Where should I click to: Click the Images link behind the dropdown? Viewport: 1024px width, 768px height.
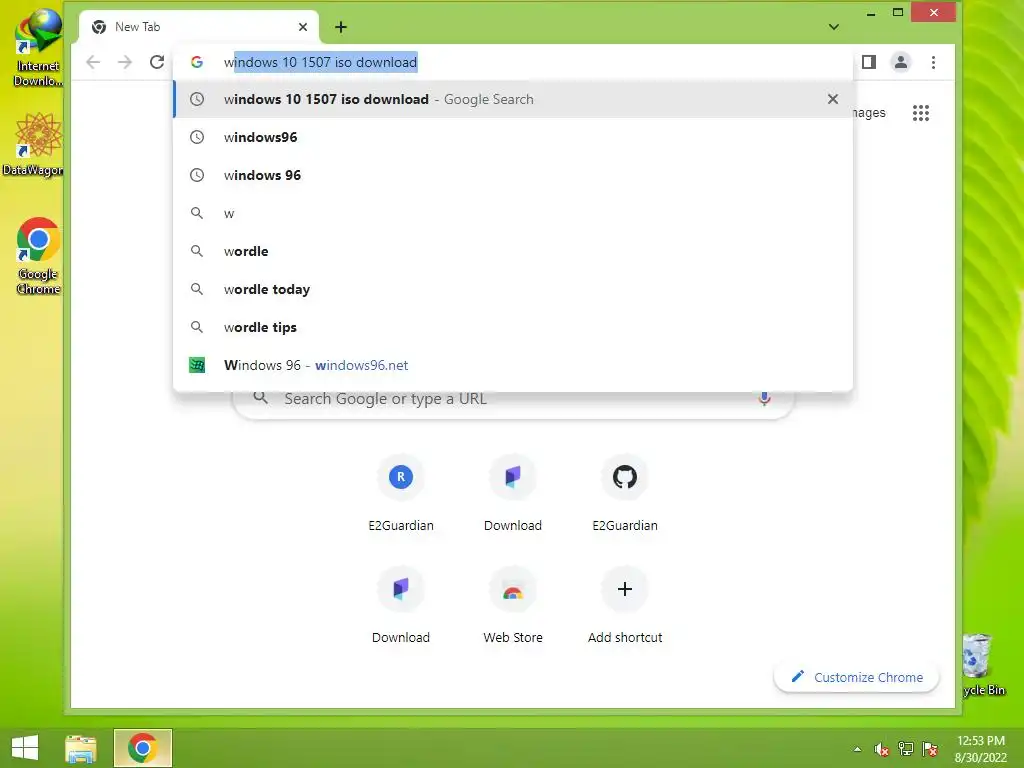pos(869,113)
